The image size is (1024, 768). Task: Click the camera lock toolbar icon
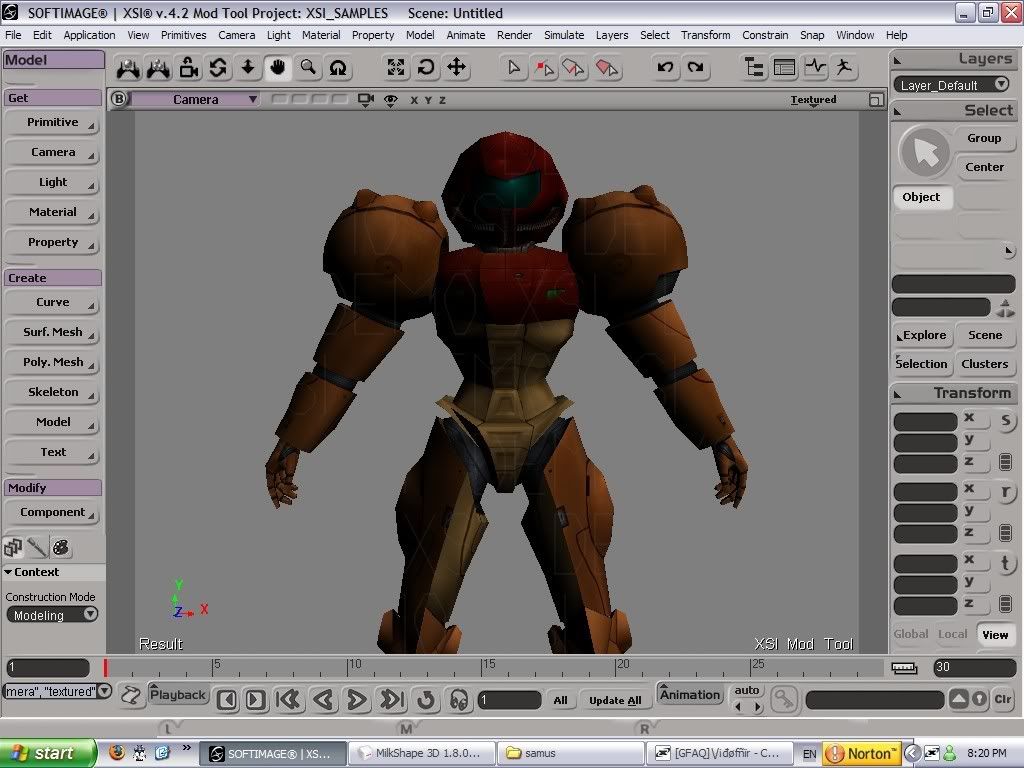pos(189,67)
